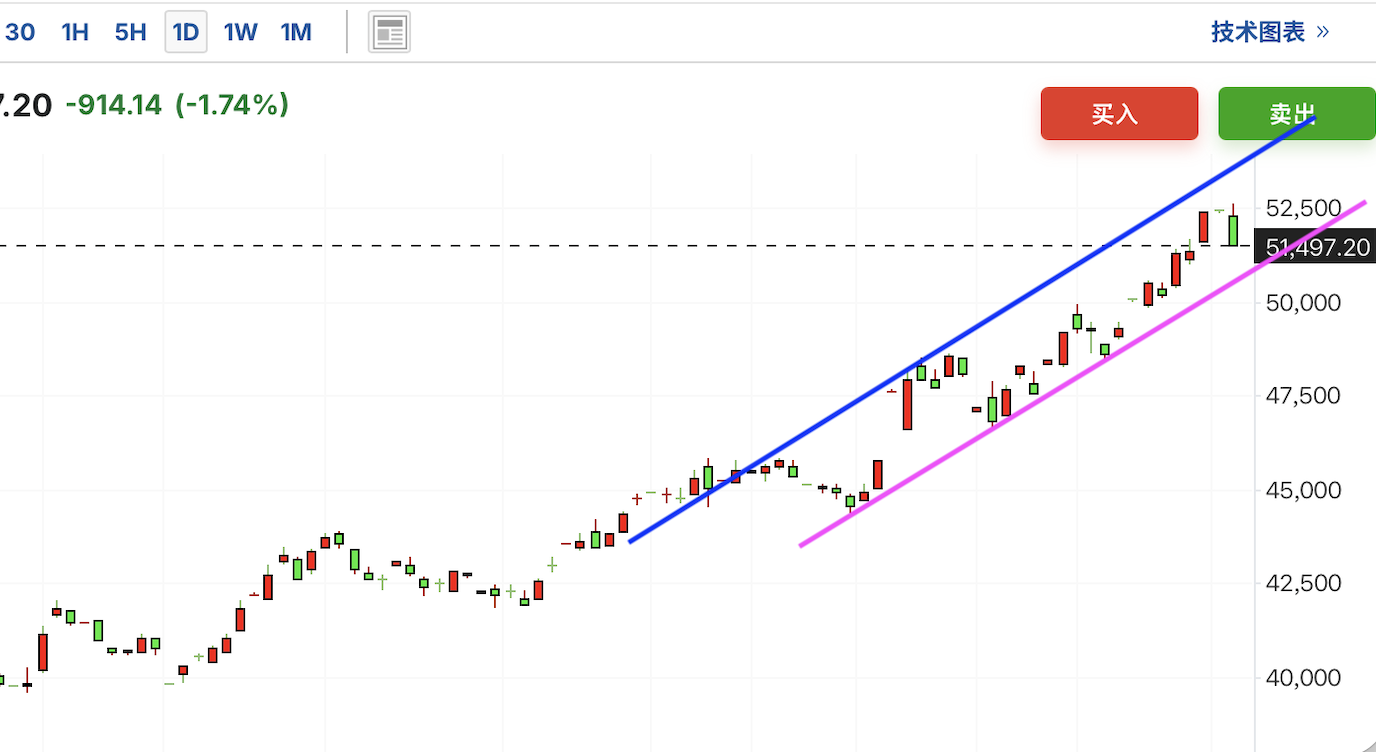Screen dimensions: 1376x752
Task: Click the -914.14 price change value
Action: 114,104
